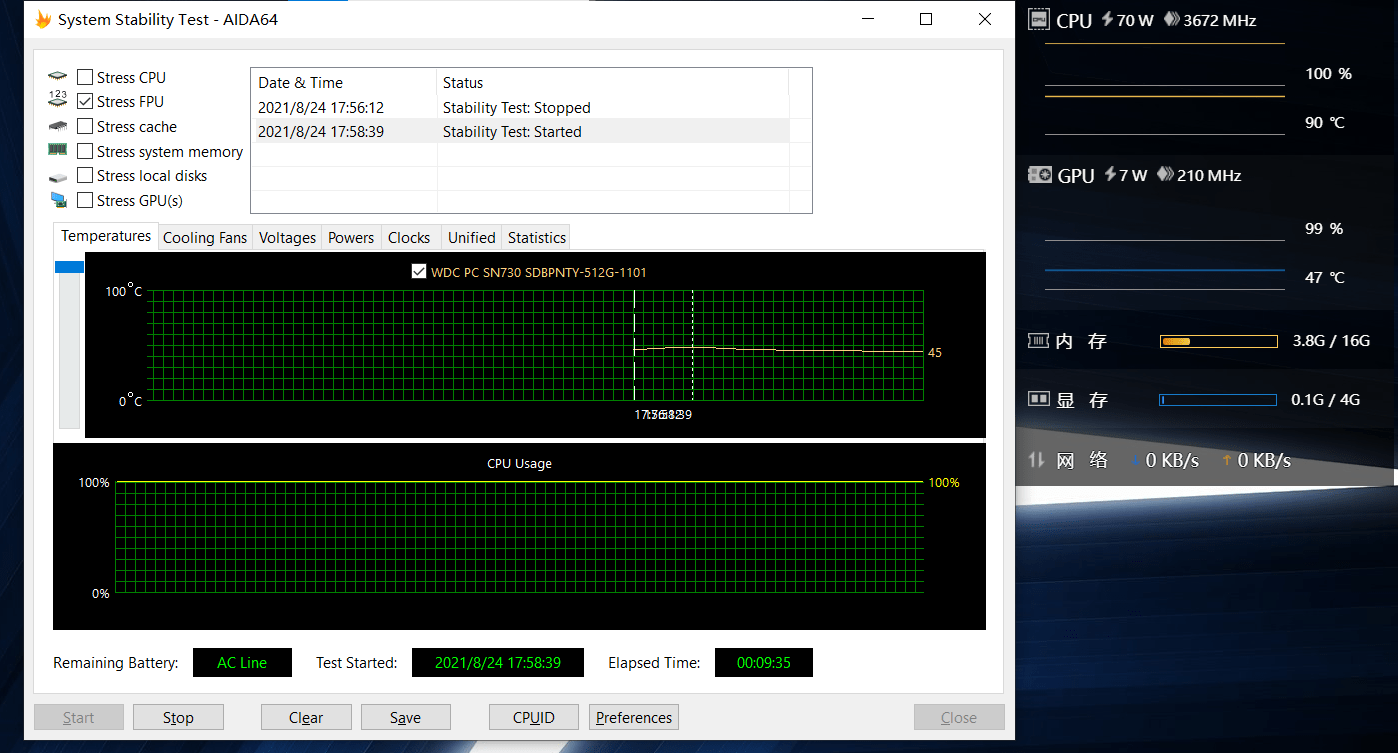Open the Preferences dialog
This screenshot has width=1398, height=753.
click(x=634, y=717)
